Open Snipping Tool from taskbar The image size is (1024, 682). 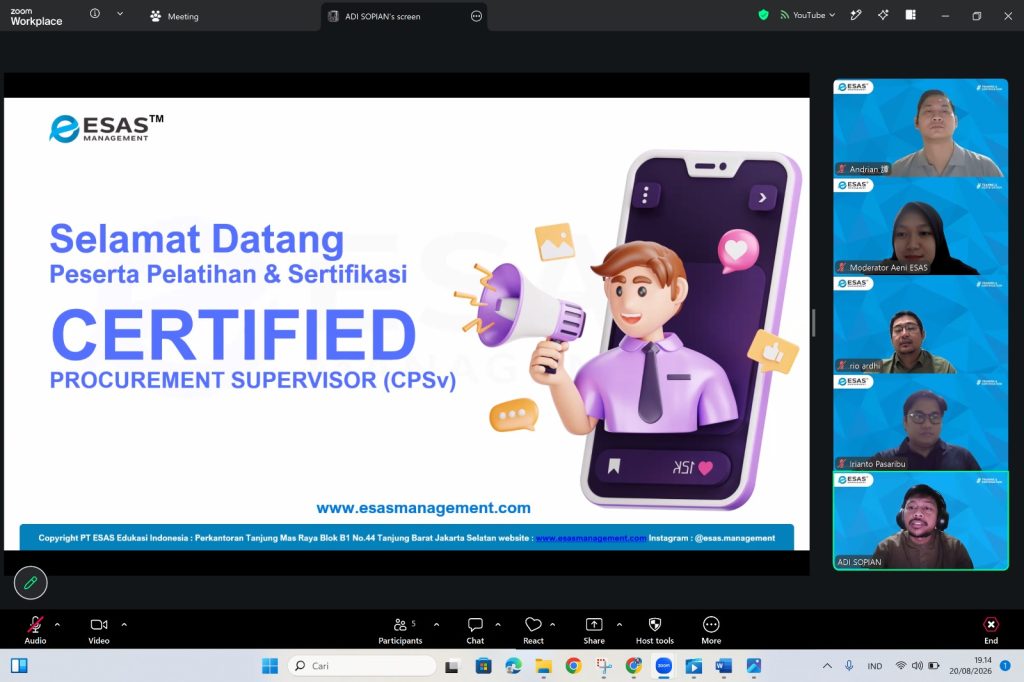coord(603,666)
